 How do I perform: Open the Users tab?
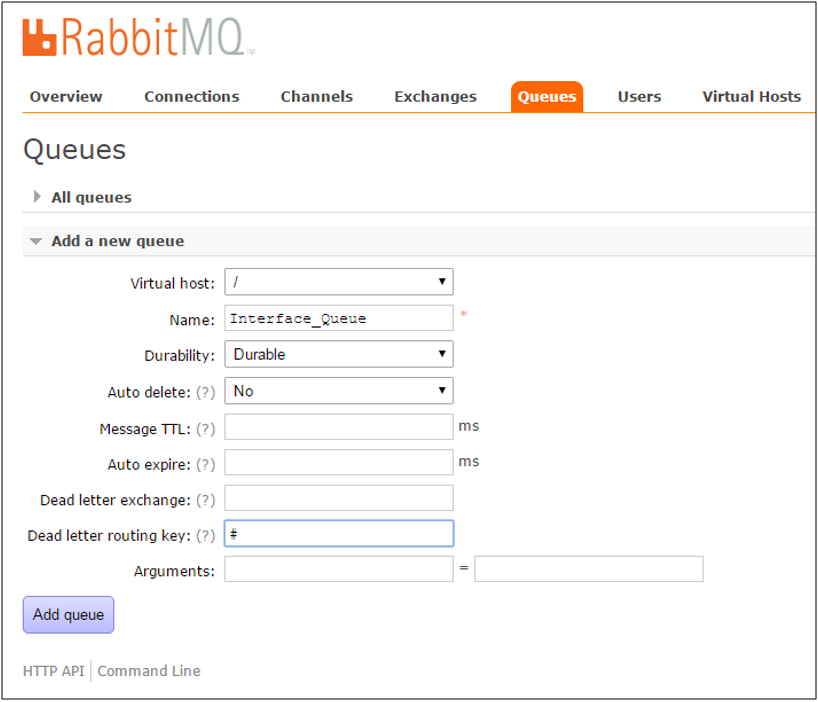(640, 96)
